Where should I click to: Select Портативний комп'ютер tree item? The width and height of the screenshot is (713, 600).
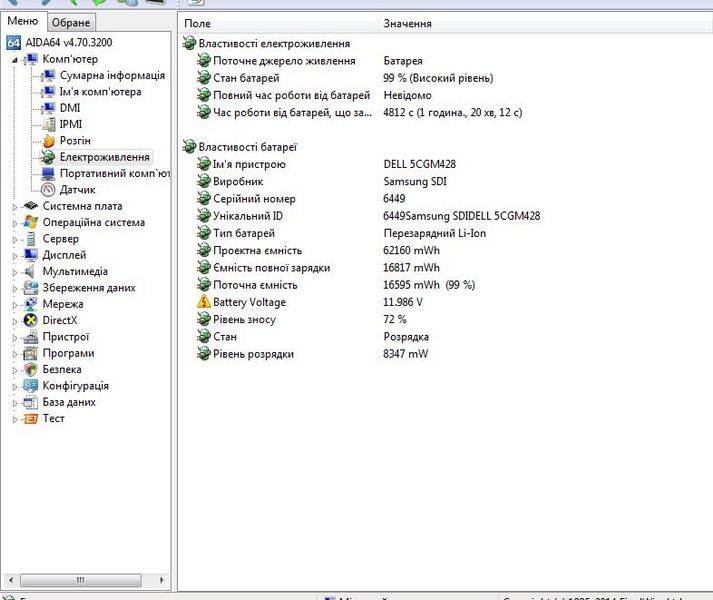click(115, 174)
